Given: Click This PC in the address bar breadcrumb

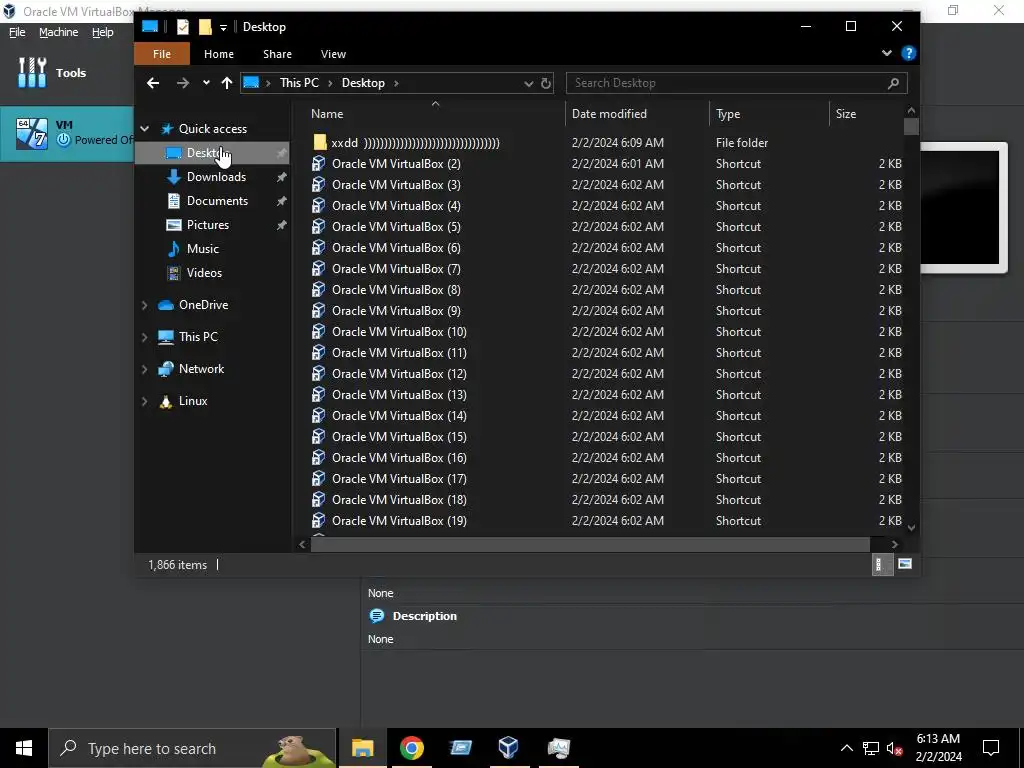Looking at the screenshot, I should coord(299,83).
